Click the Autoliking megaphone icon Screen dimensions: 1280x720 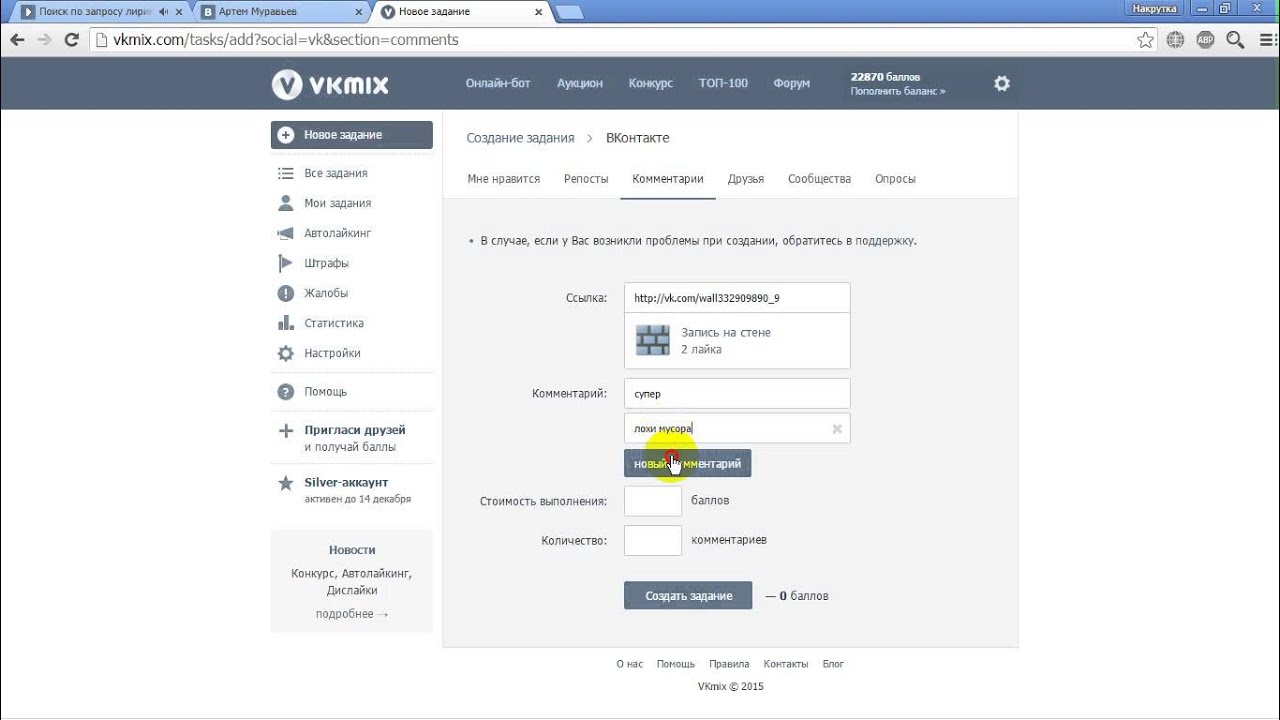286,233
